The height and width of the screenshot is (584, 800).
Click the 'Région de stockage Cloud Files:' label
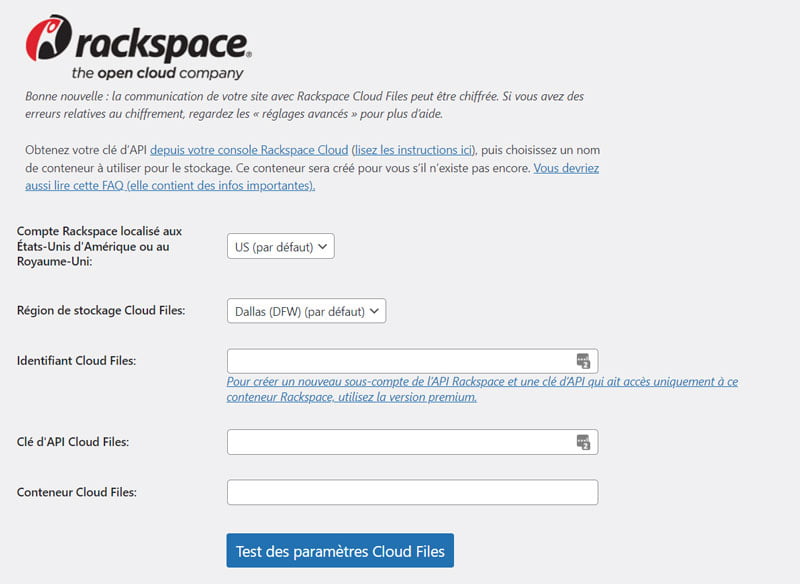pyautogui.click(x=101, y=311)
